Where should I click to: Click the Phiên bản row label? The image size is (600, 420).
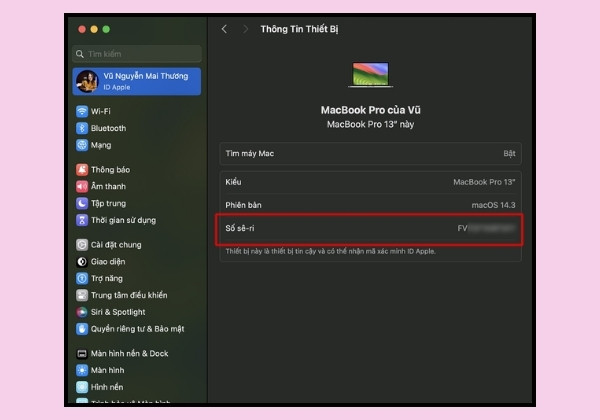pyautogui.click(x=243, y=205)
